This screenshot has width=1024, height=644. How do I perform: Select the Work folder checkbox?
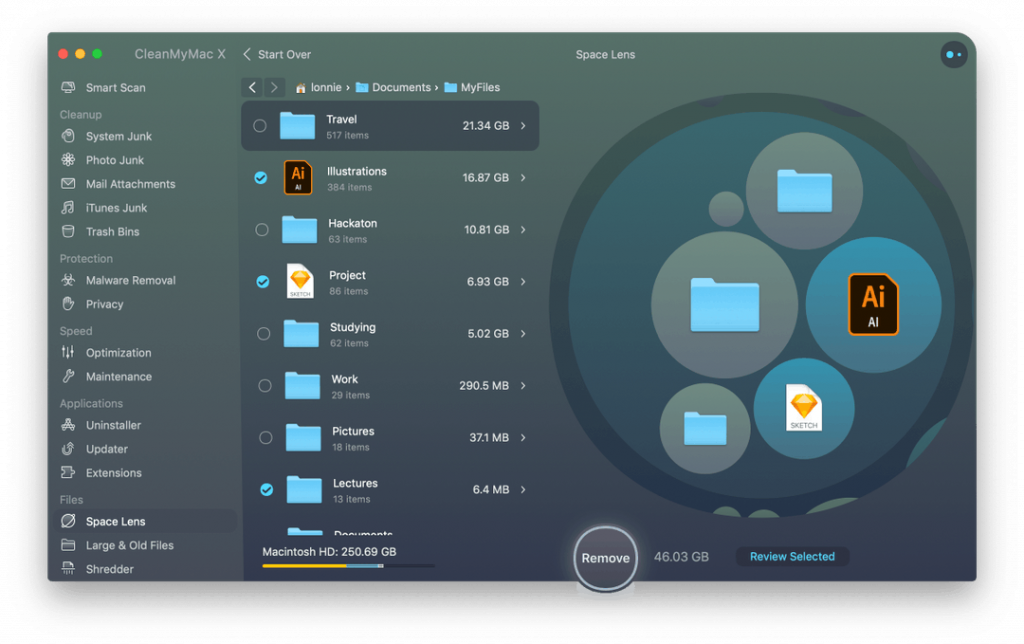click(x=264, y=385)
